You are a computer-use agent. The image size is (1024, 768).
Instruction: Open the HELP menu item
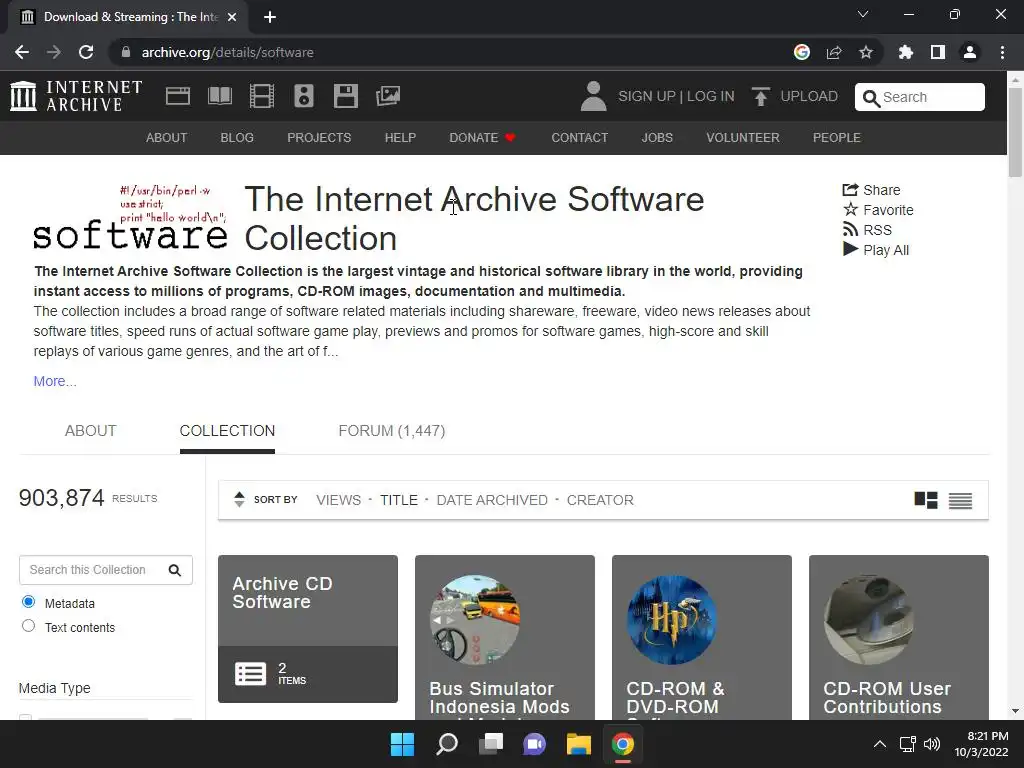click(x=400, y=138)
